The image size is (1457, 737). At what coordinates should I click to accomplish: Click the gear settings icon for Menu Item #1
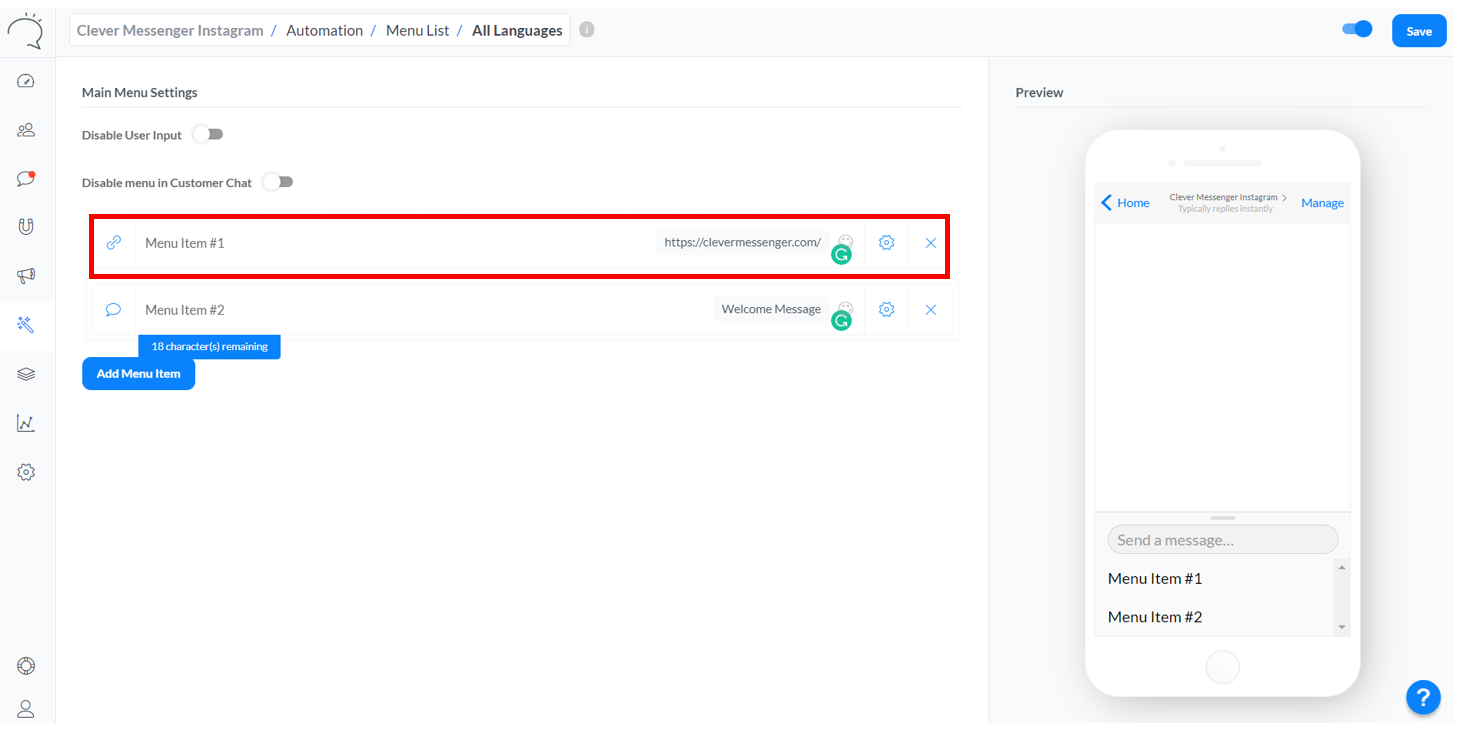[x=886, y=243]
